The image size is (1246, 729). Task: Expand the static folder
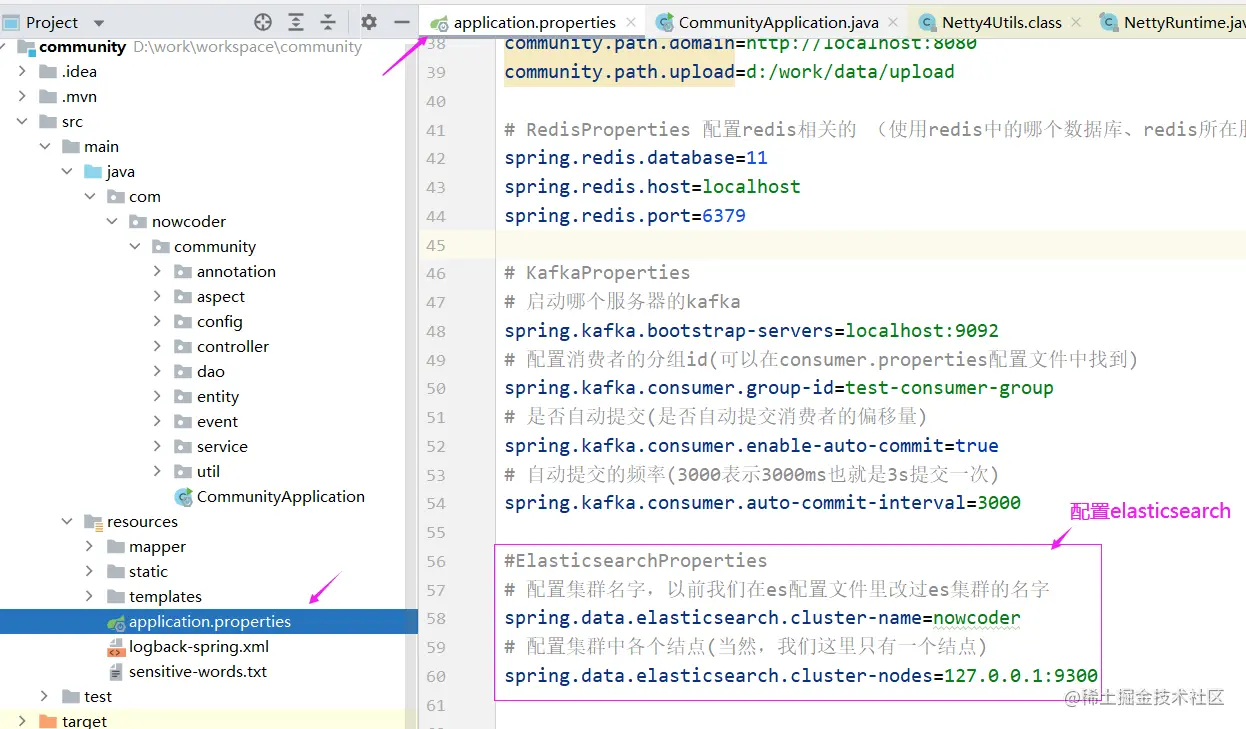(x=90, y=572)
